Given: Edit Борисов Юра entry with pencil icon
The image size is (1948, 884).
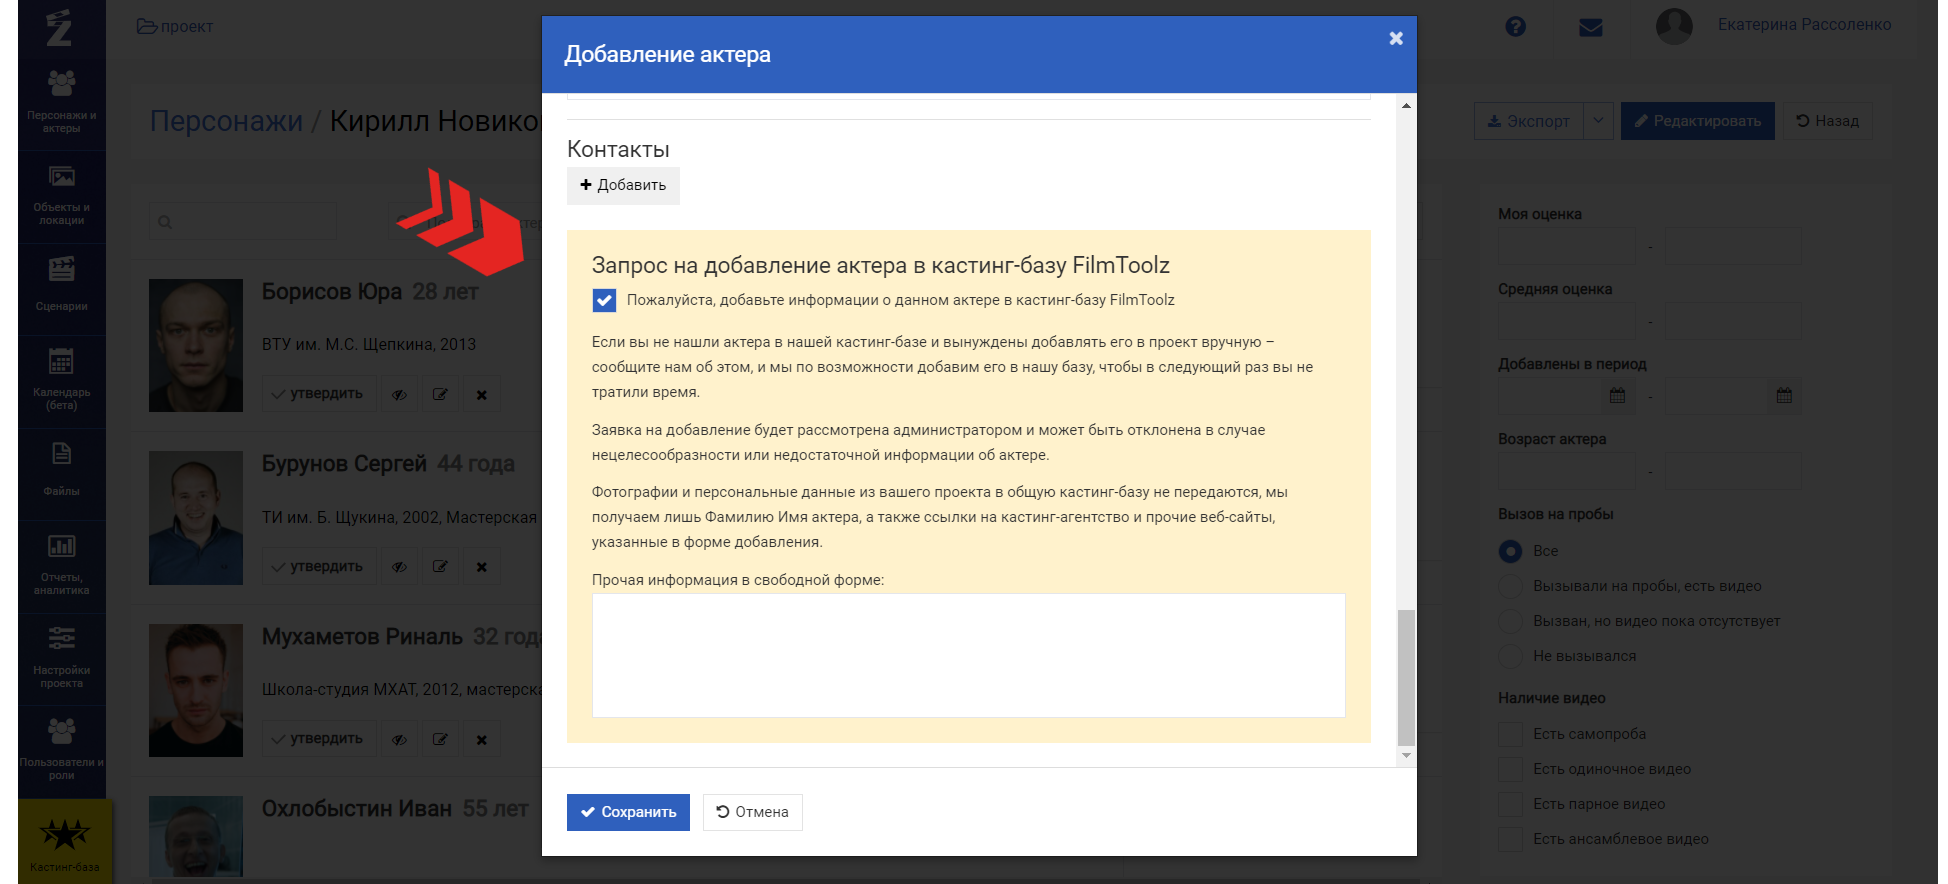Looking at the screenshot, I should pos(440,394).
